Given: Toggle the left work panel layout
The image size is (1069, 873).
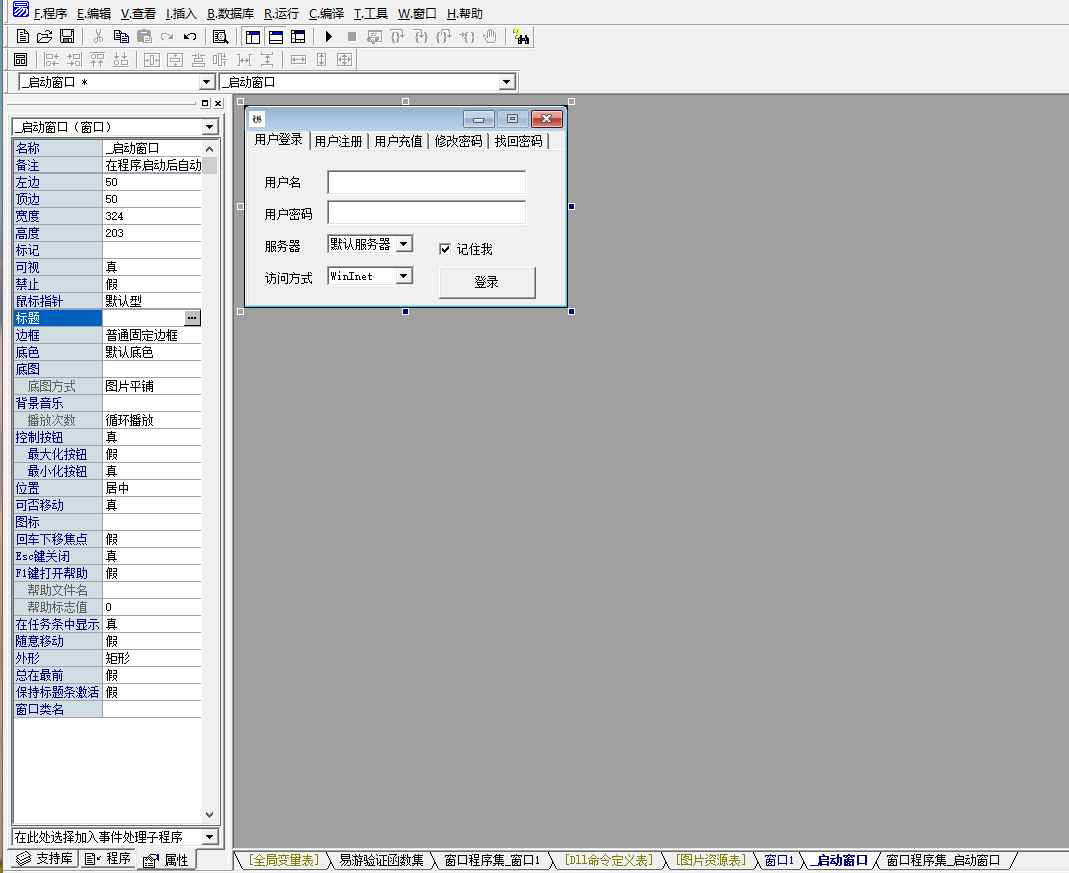Looking at the screenshot, I should tap(253, 37).
